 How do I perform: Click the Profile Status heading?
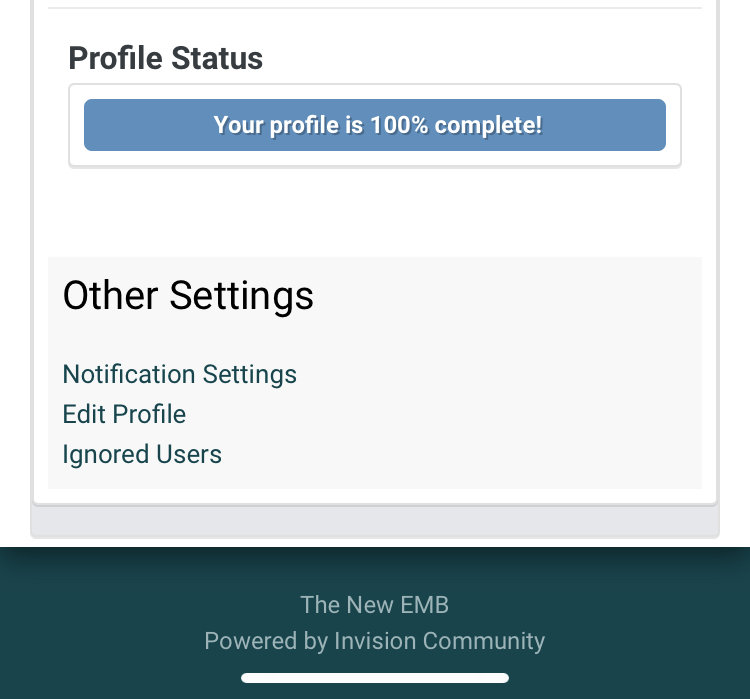[165, 58]
